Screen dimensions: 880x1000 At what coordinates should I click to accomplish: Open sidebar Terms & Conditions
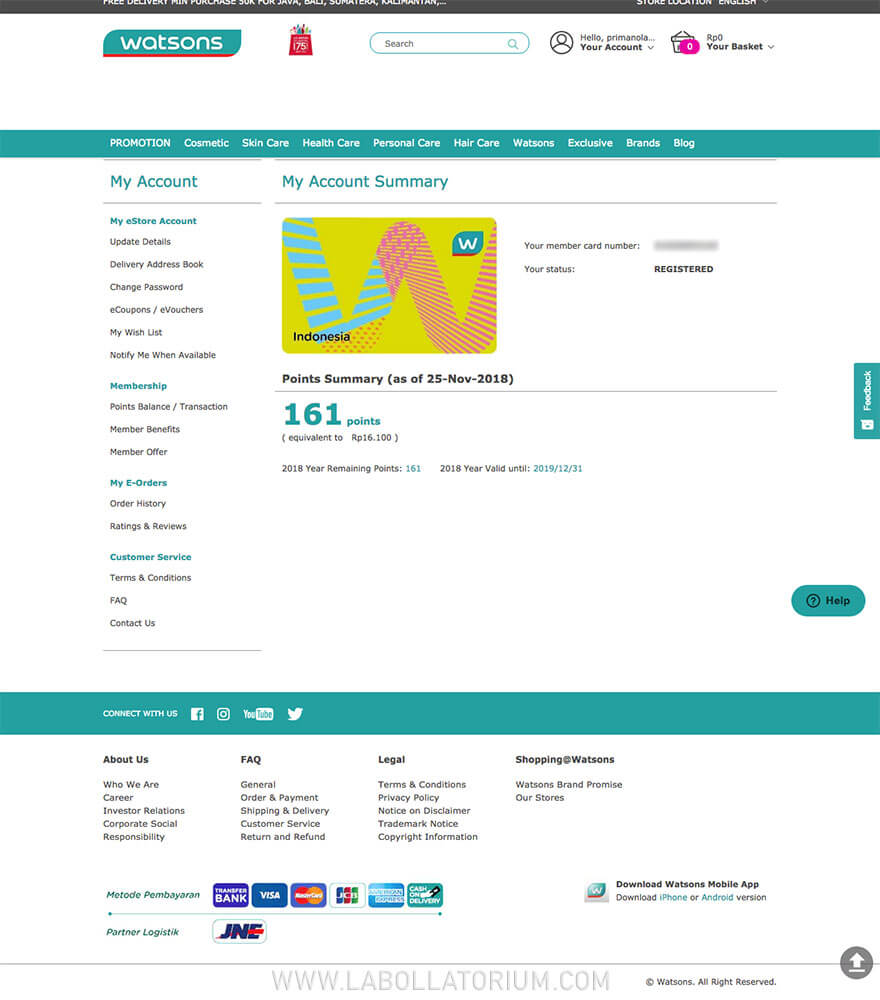click(x=150, y=578)
